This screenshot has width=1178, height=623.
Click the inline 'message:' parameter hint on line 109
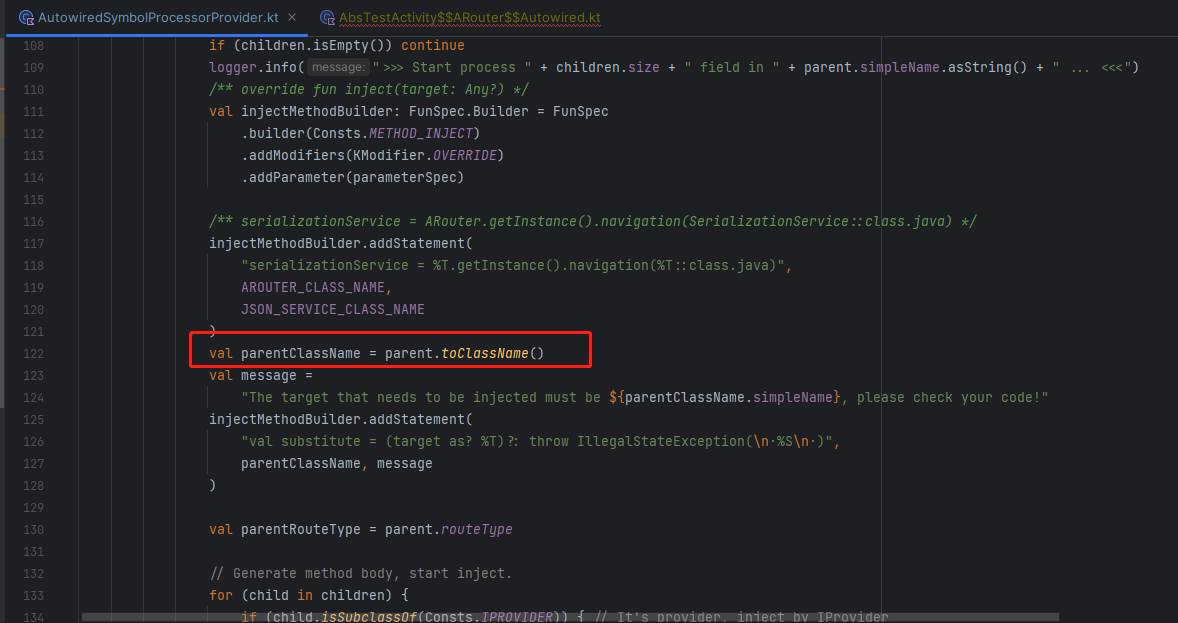[338, 67]
